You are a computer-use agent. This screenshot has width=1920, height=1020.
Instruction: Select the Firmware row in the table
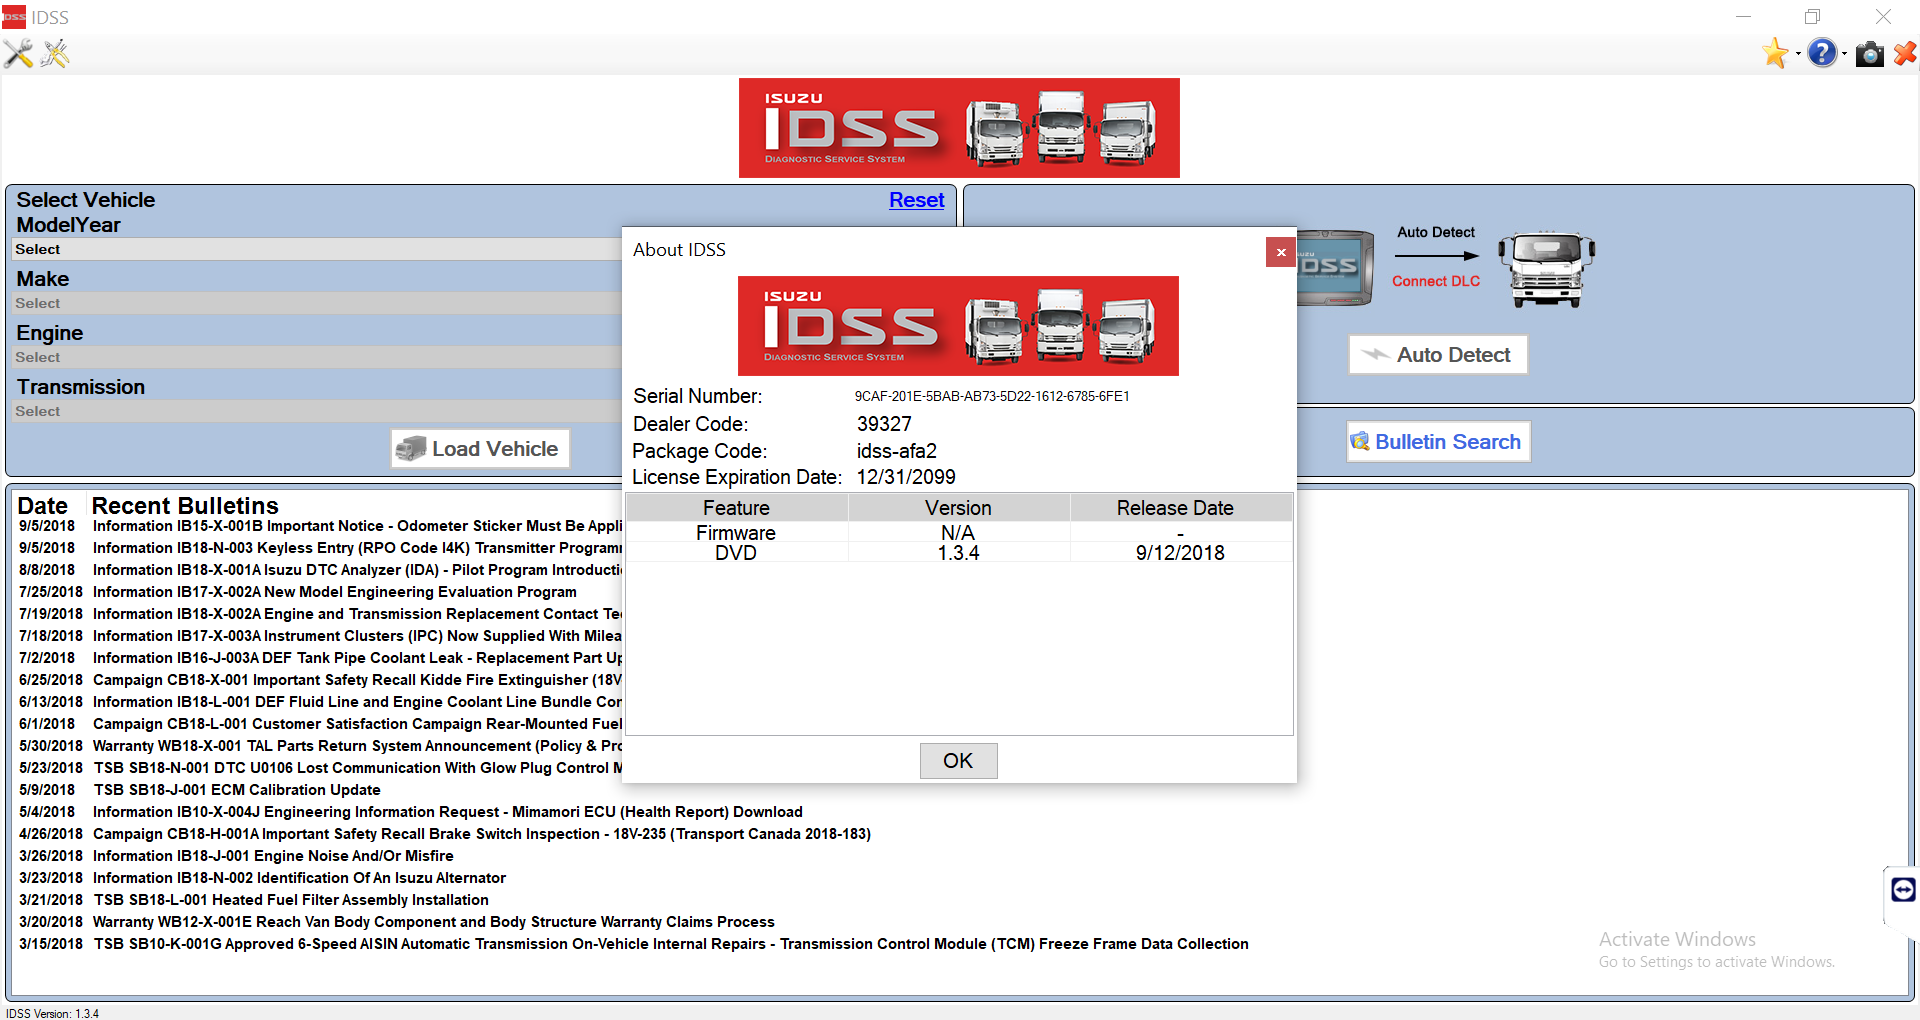pos(958,533)
